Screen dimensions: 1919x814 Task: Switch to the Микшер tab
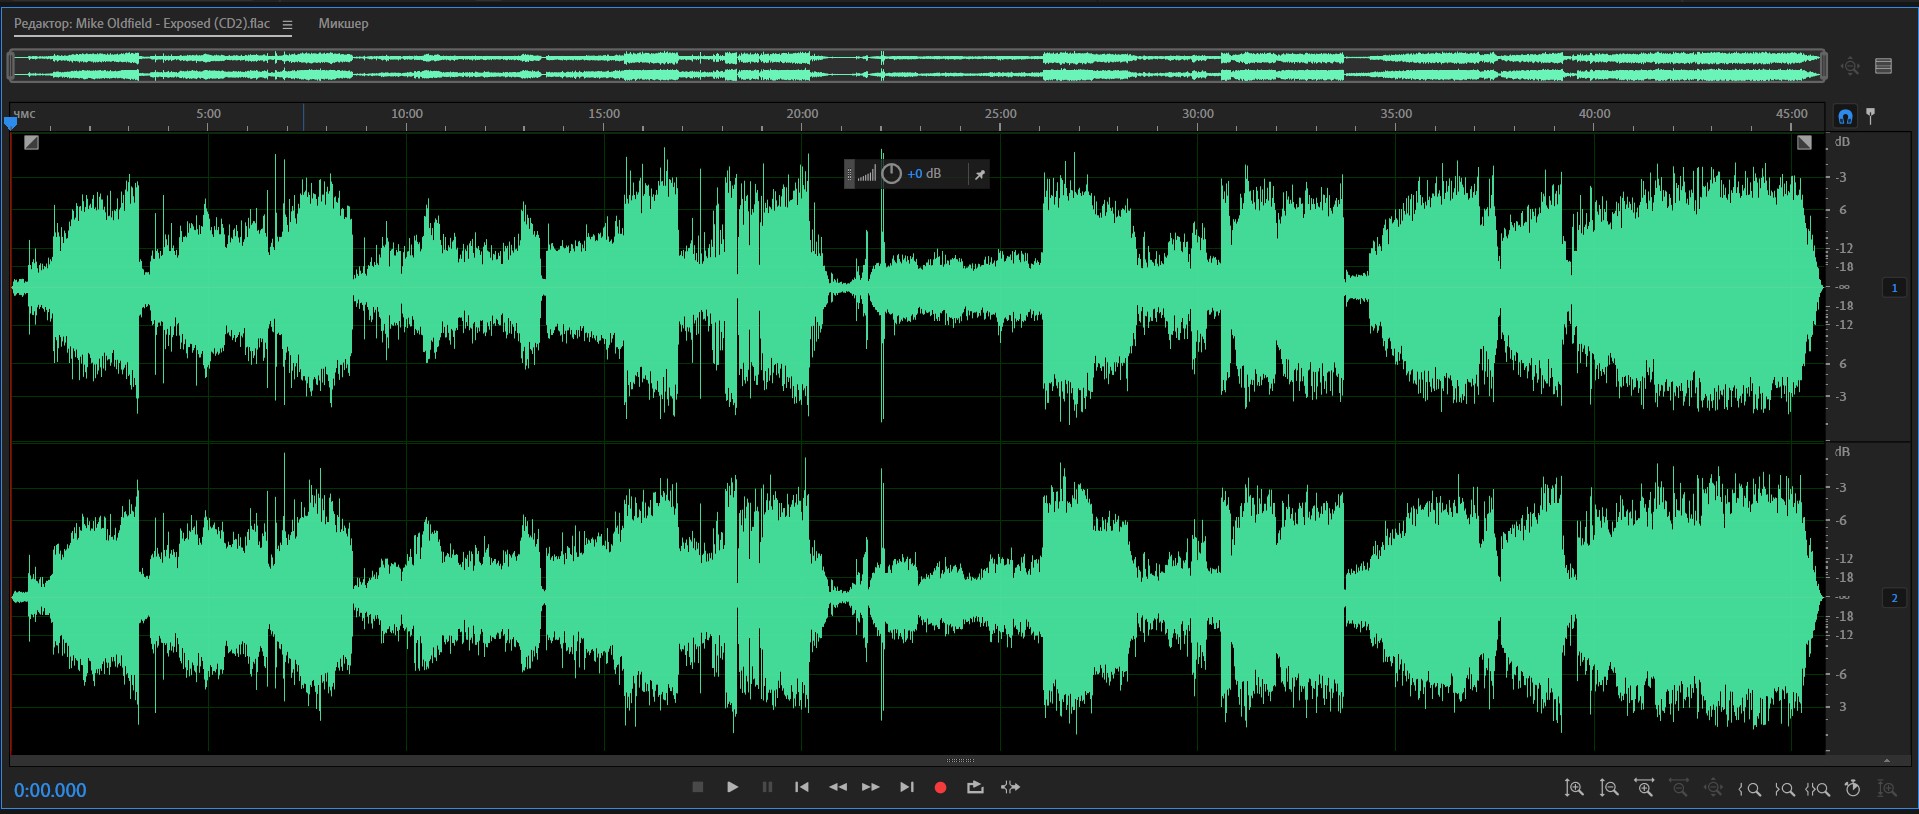(x=343, y=24)
